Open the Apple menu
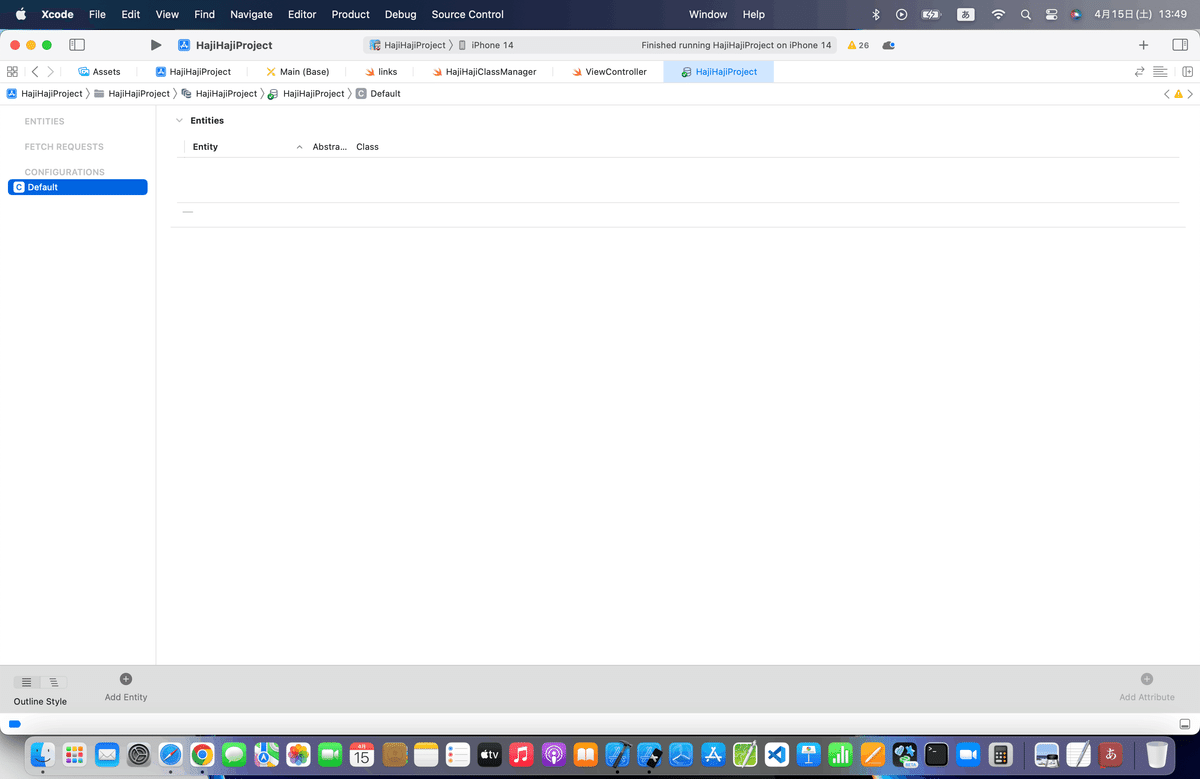Viewport: 1200px width, 779px height. (x=20, y=14)
